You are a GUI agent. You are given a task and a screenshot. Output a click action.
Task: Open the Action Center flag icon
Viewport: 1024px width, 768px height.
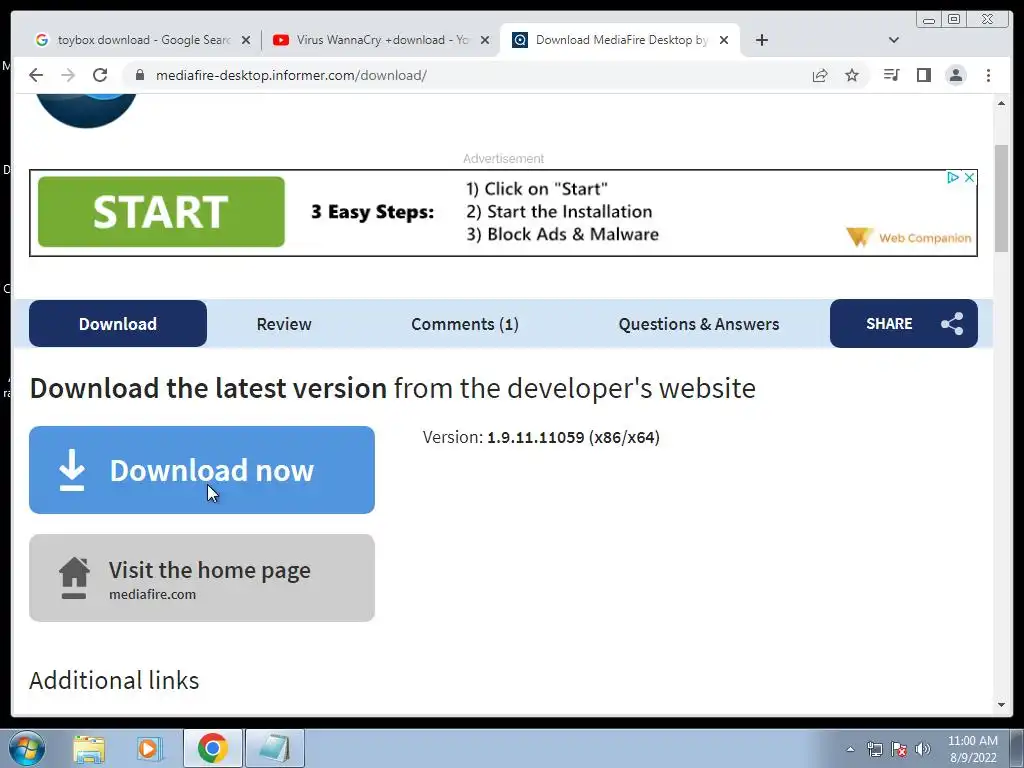pos(899,749)
